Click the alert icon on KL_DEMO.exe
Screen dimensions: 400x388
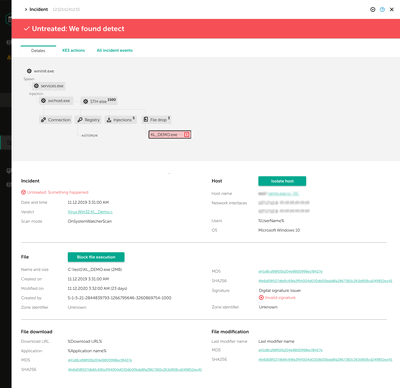coord(187,135)
